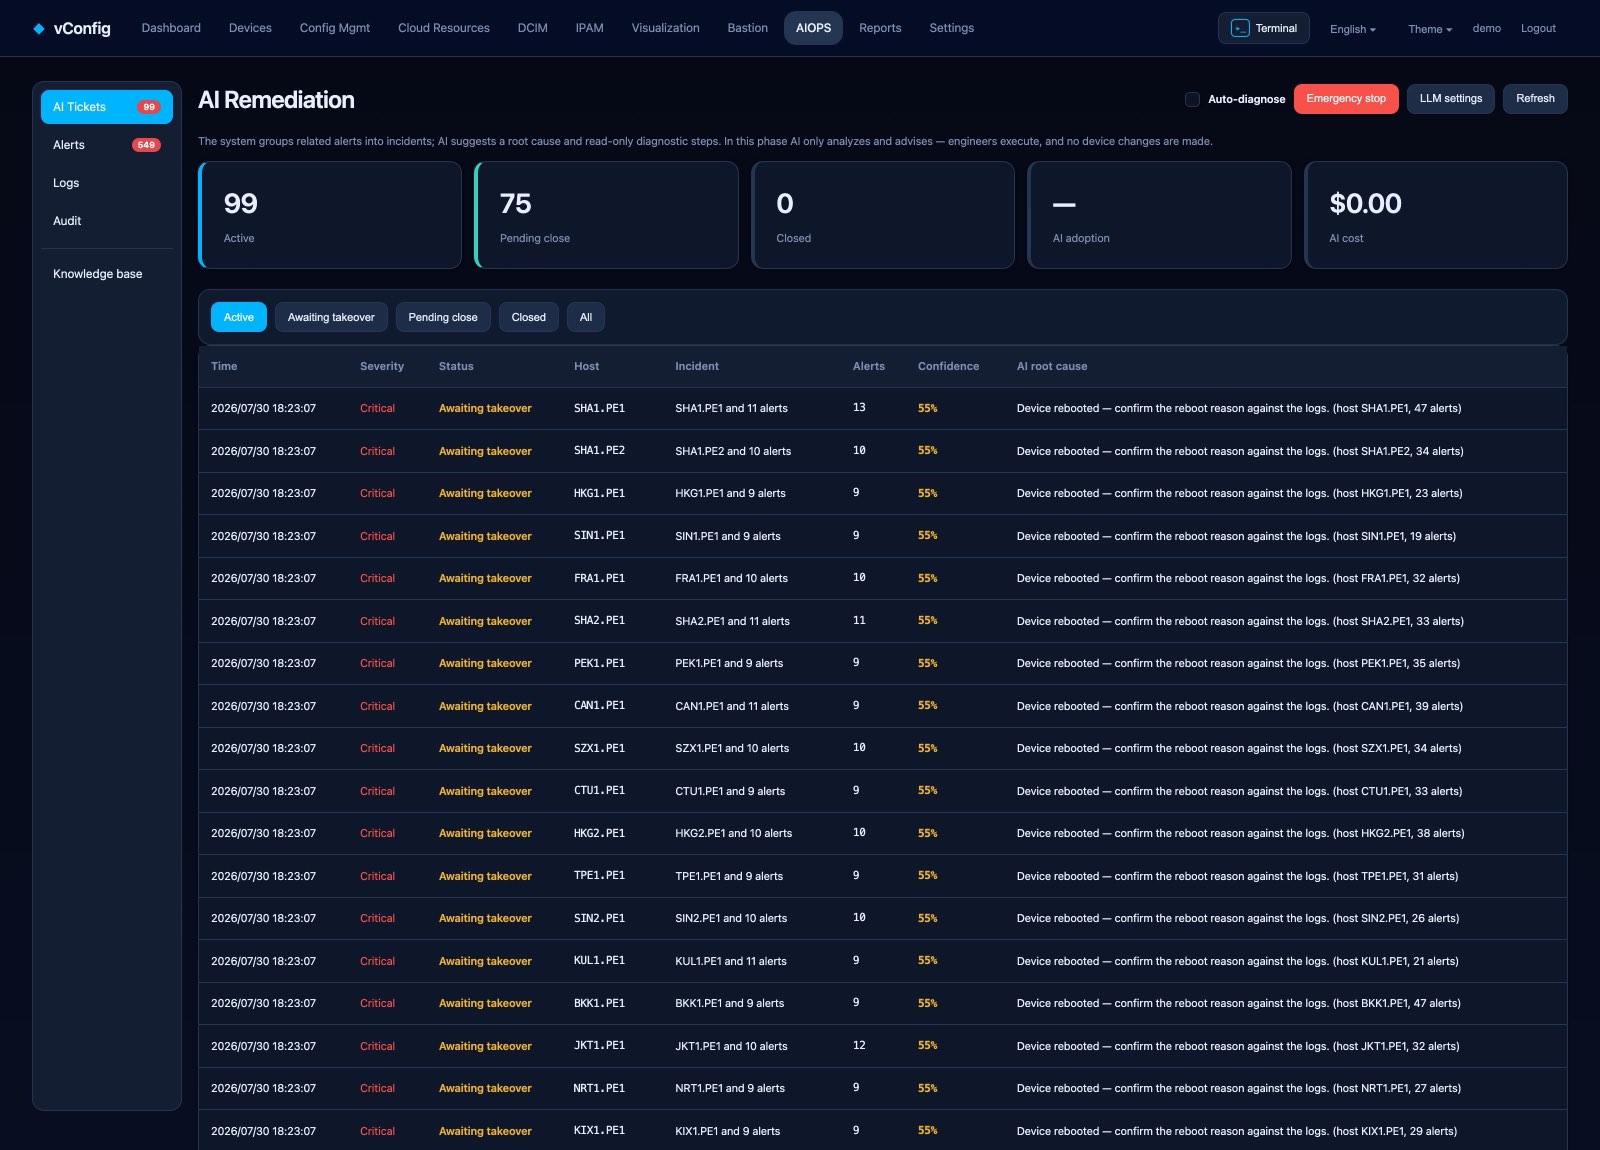Image resolution: width=1600 pixels, height=1150 pixels.
Task: Open the Bastion menu item
Action: [747, 28]
